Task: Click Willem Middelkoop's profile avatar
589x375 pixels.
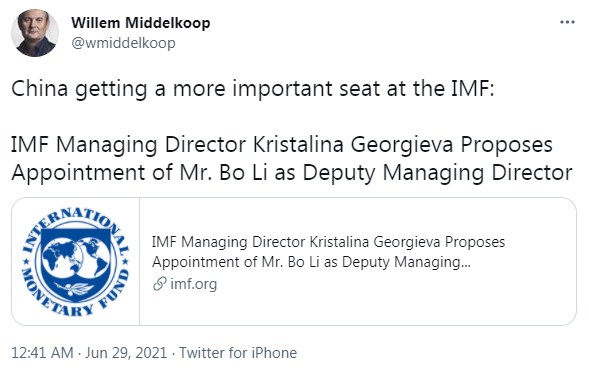Action: point(35,33)
